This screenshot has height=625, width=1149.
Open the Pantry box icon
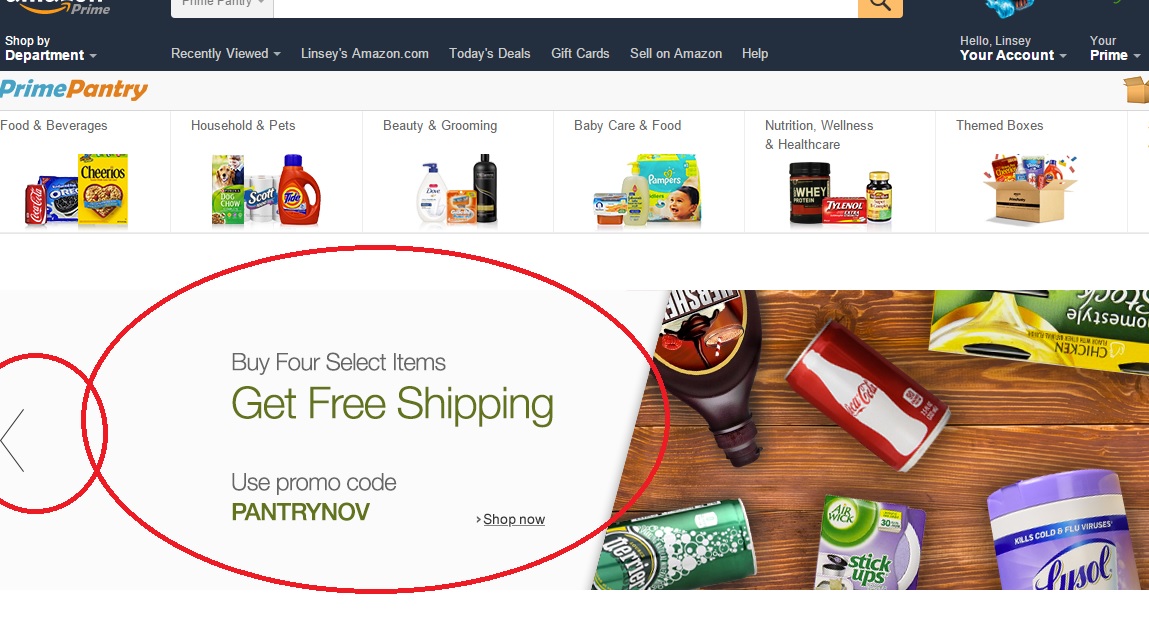point(1137,90)
